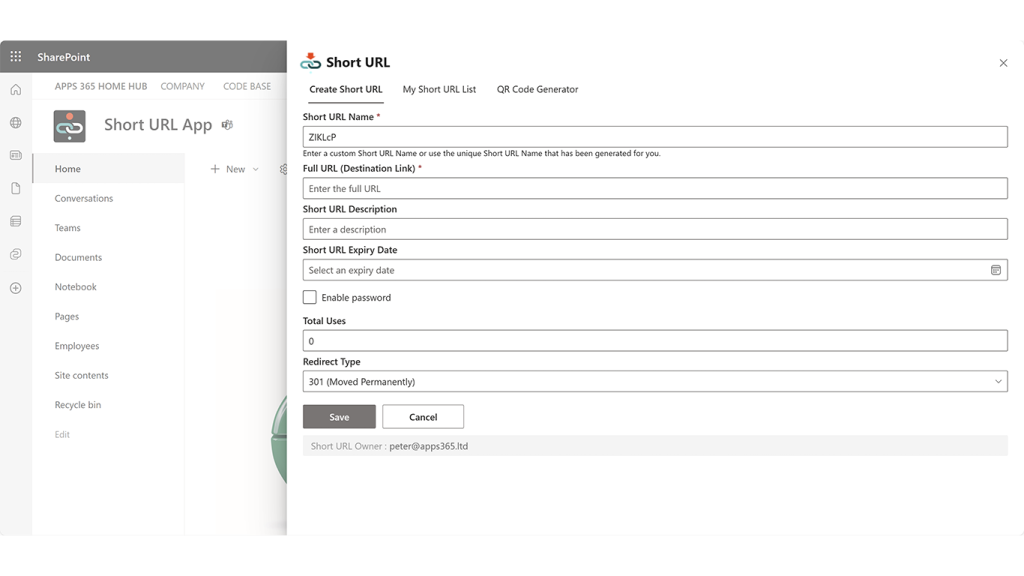Click the Save button

(339, 417)
